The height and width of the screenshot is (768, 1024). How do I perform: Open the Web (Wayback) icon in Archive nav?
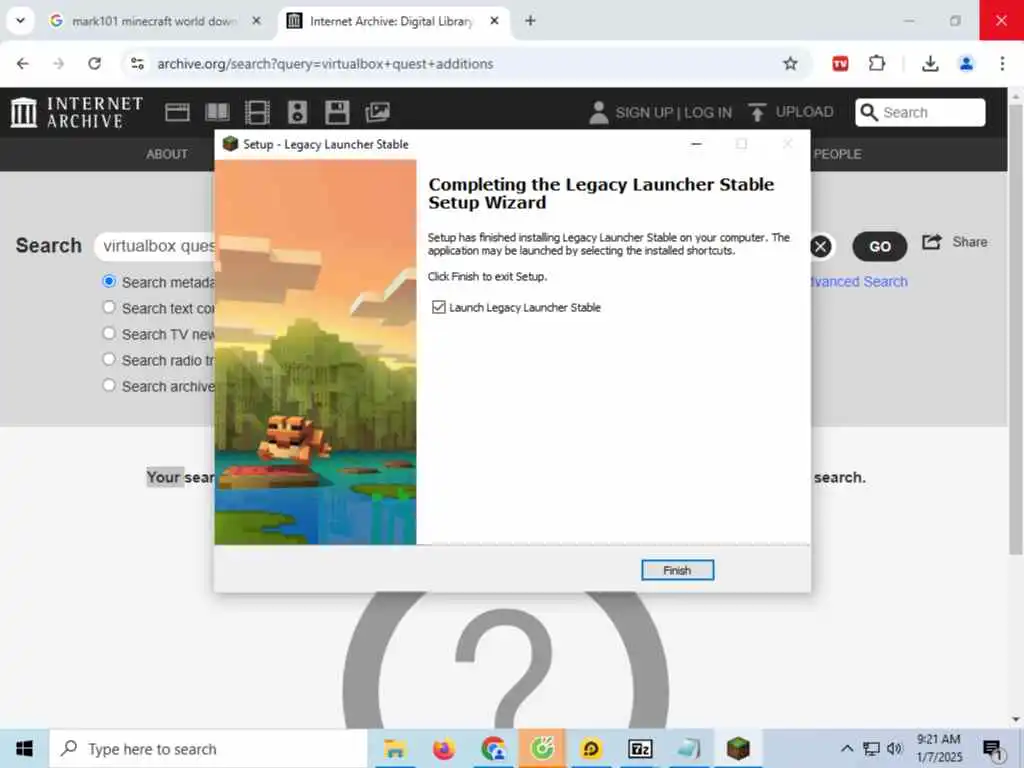[177, 112]
